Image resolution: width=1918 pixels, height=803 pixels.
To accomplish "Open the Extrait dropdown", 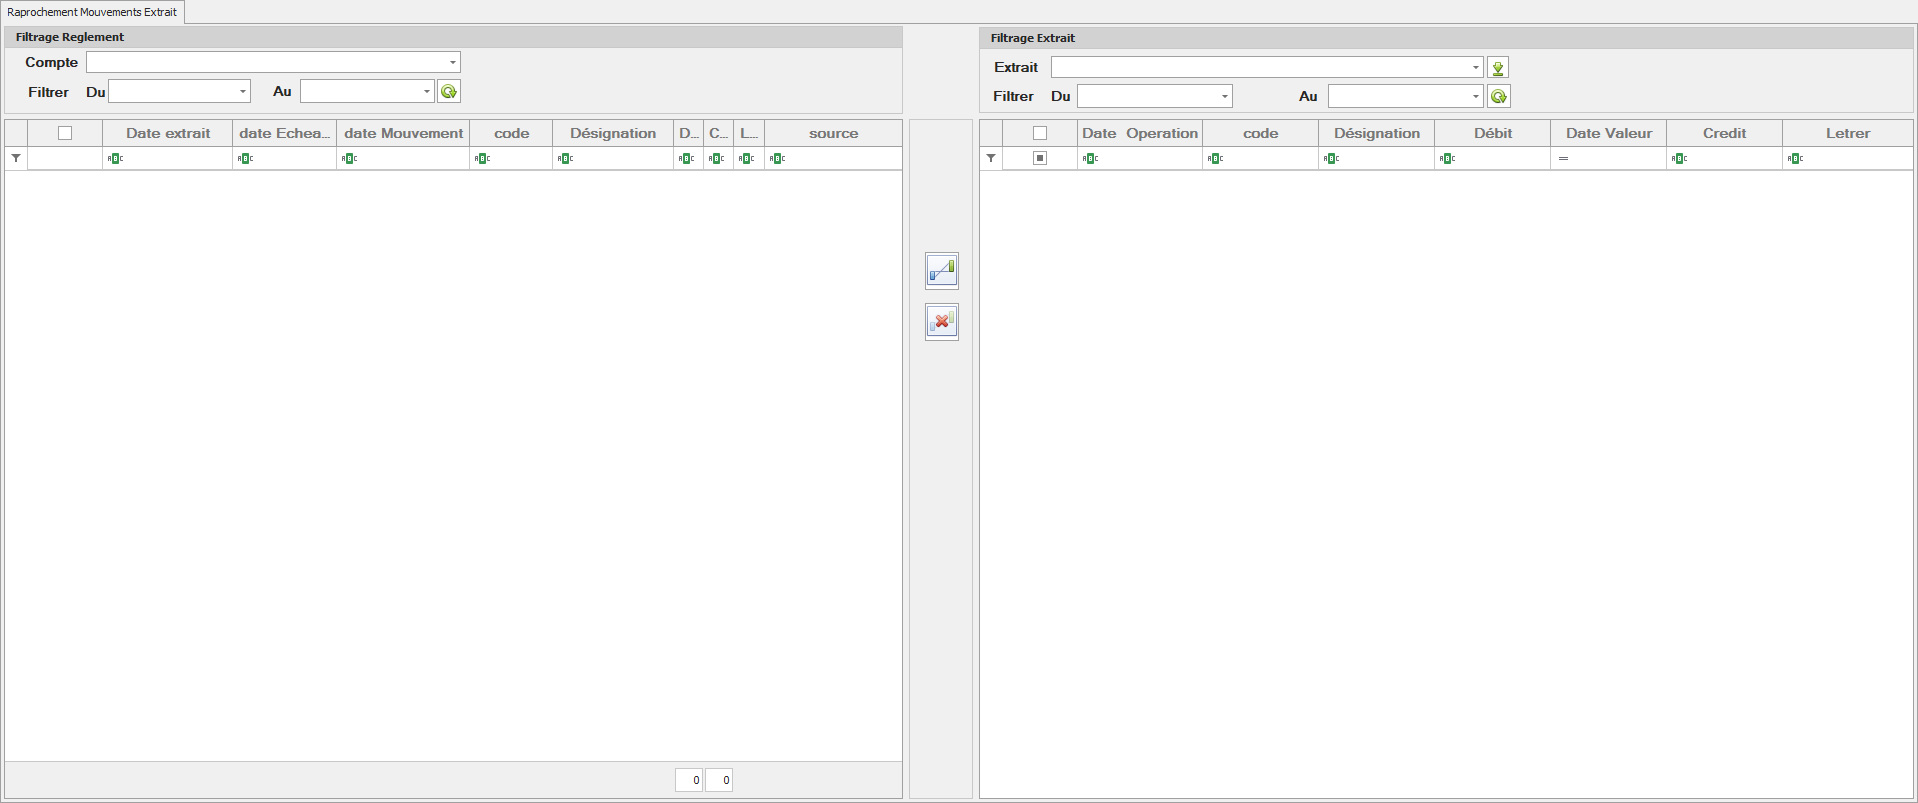I will pyautogui.click(x=1475, y=68).
